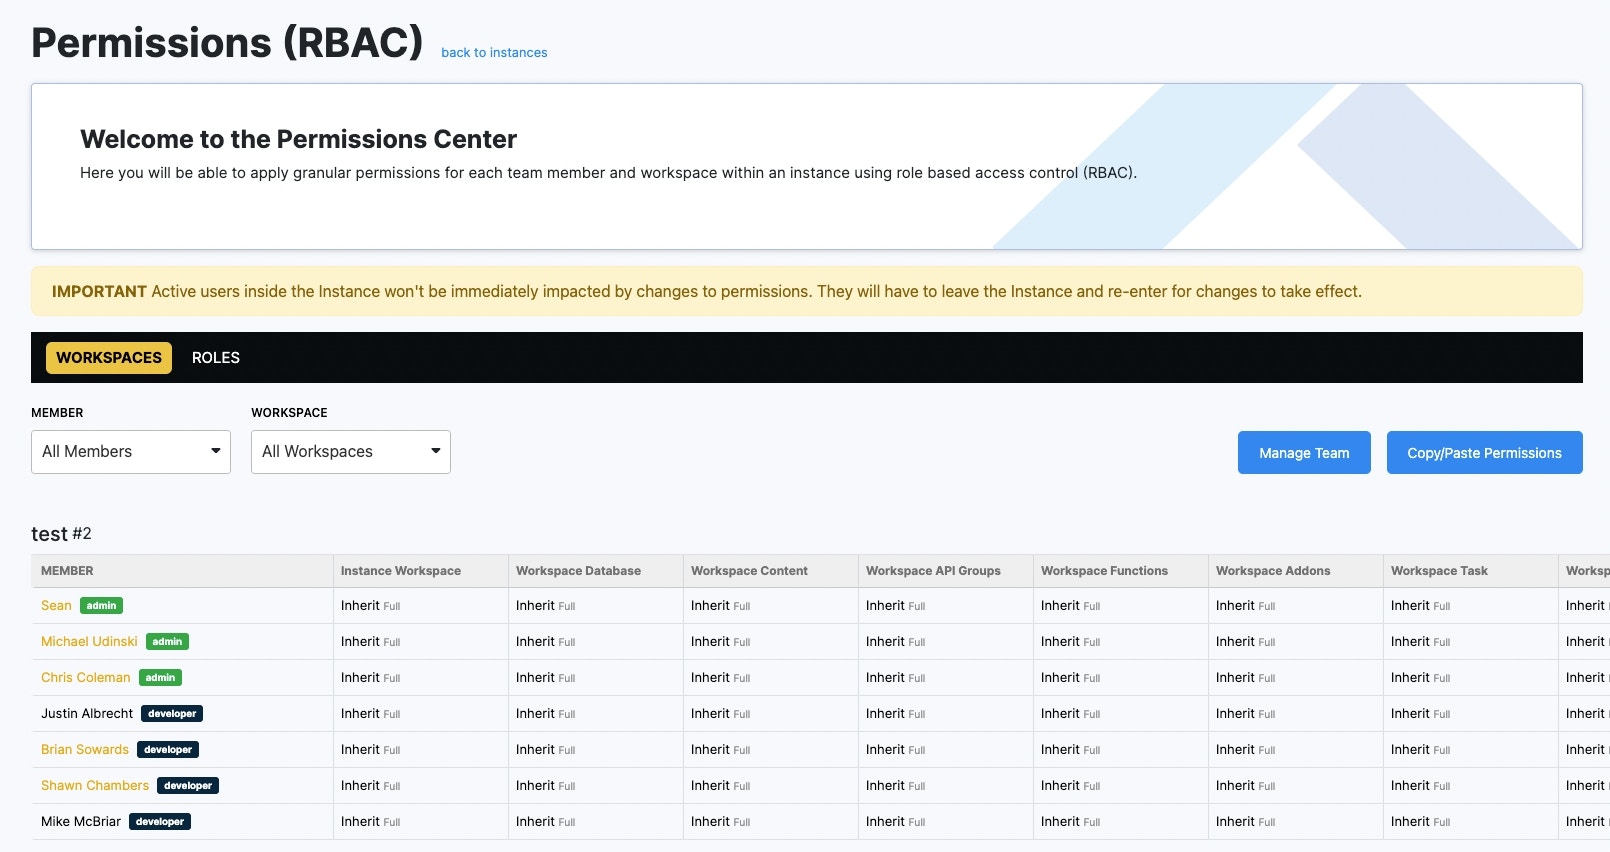Open Chris Coleman's member link
This screenshot has height=852, width=1610.
(86, 678)
